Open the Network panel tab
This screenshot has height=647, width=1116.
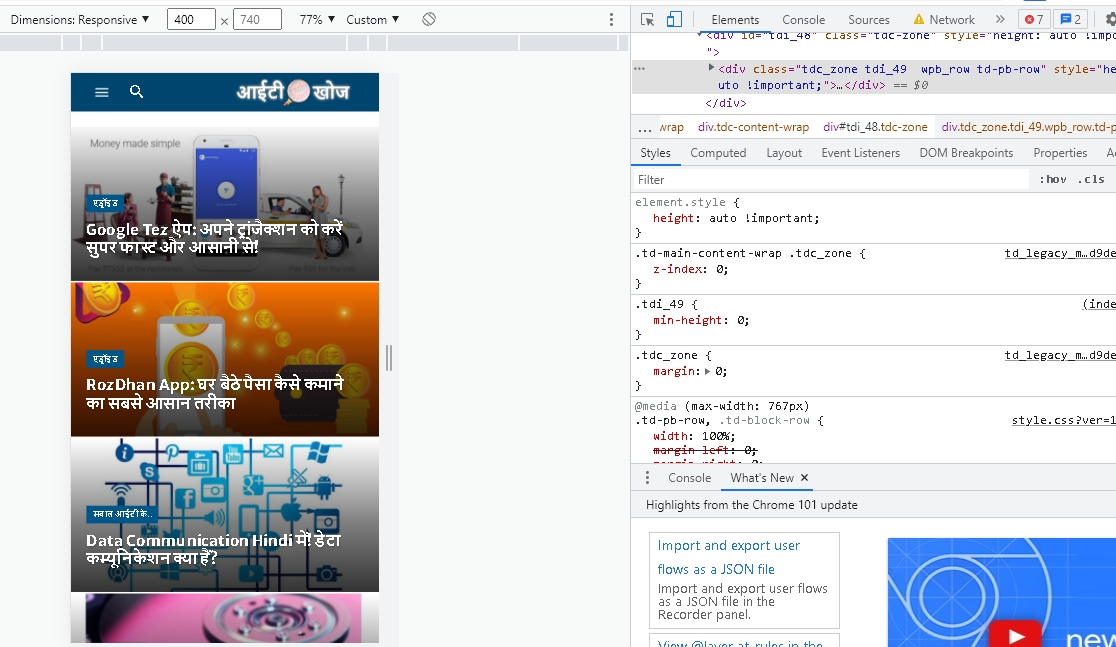[x=944, y=20]
